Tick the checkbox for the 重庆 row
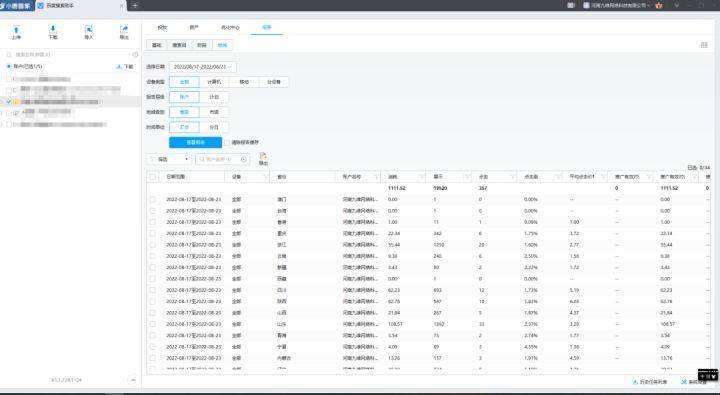Viewport: 720px width, 395px height. [152, 234]
